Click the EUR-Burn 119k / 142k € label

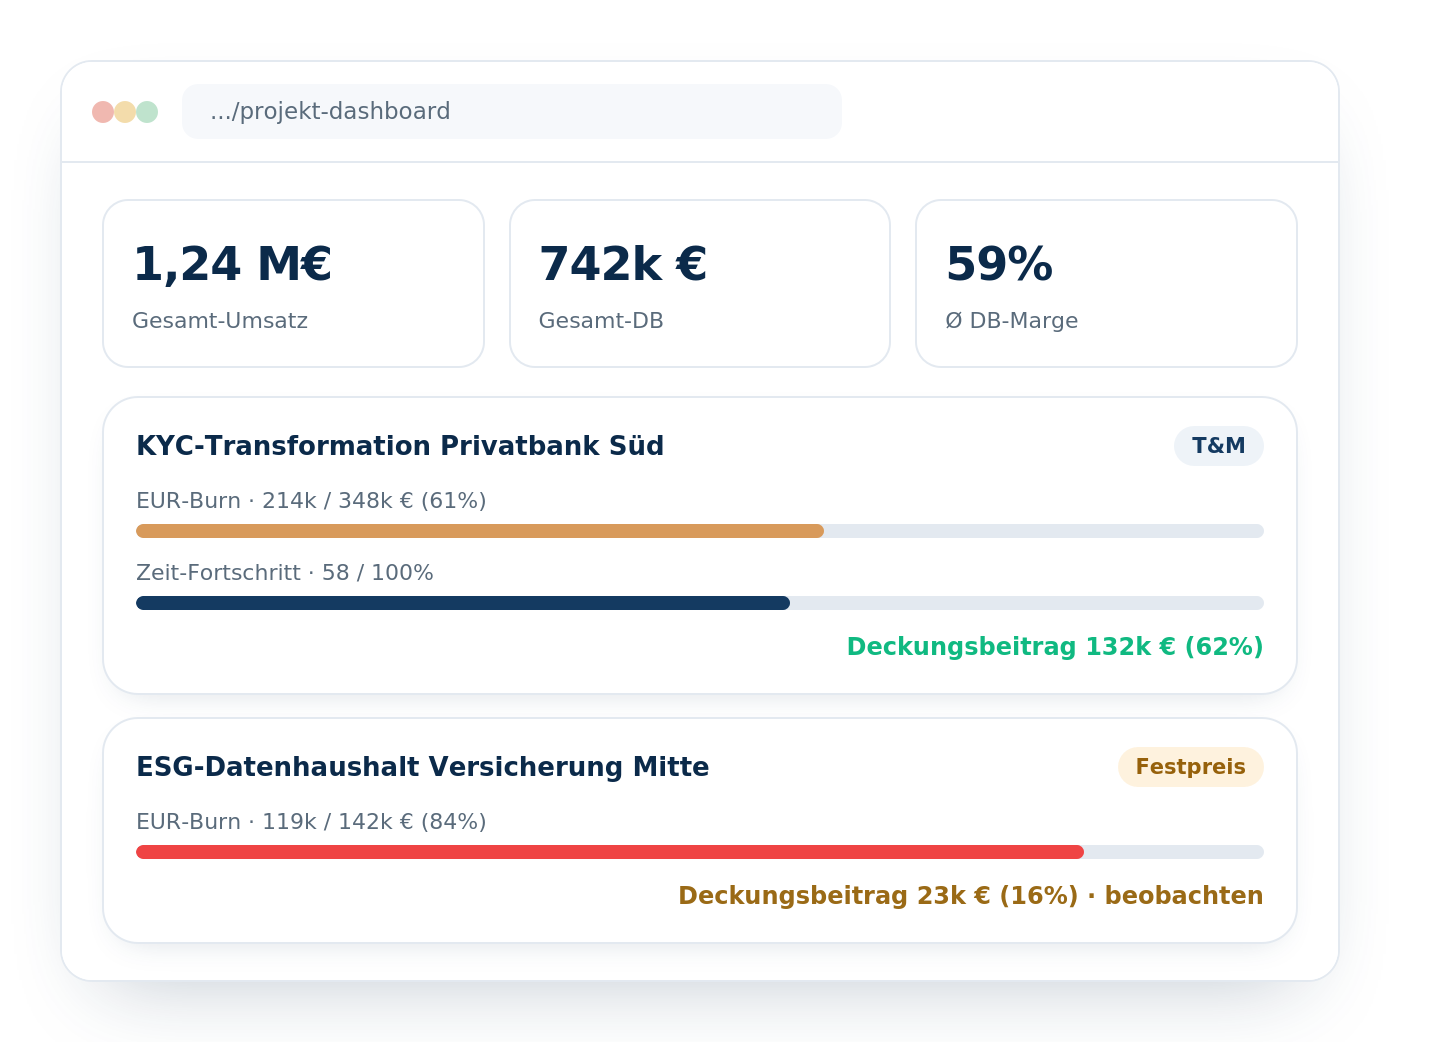tap(311, 822)
